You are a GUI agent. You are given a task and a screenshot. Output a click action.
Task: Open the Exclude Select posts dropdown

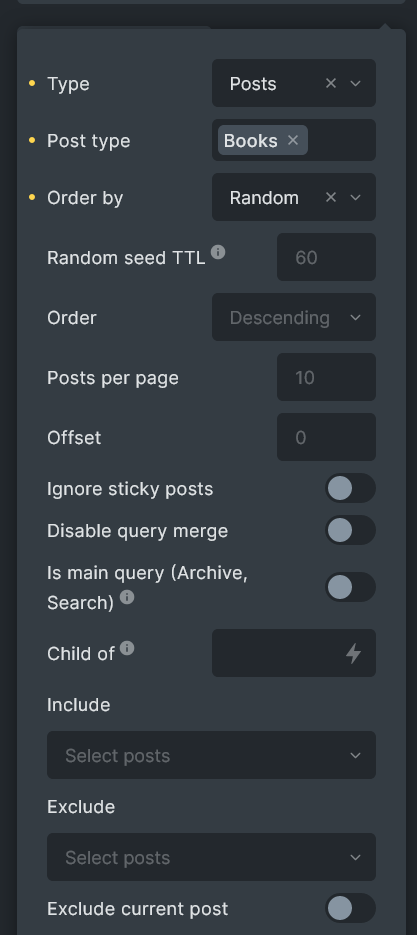211,857
